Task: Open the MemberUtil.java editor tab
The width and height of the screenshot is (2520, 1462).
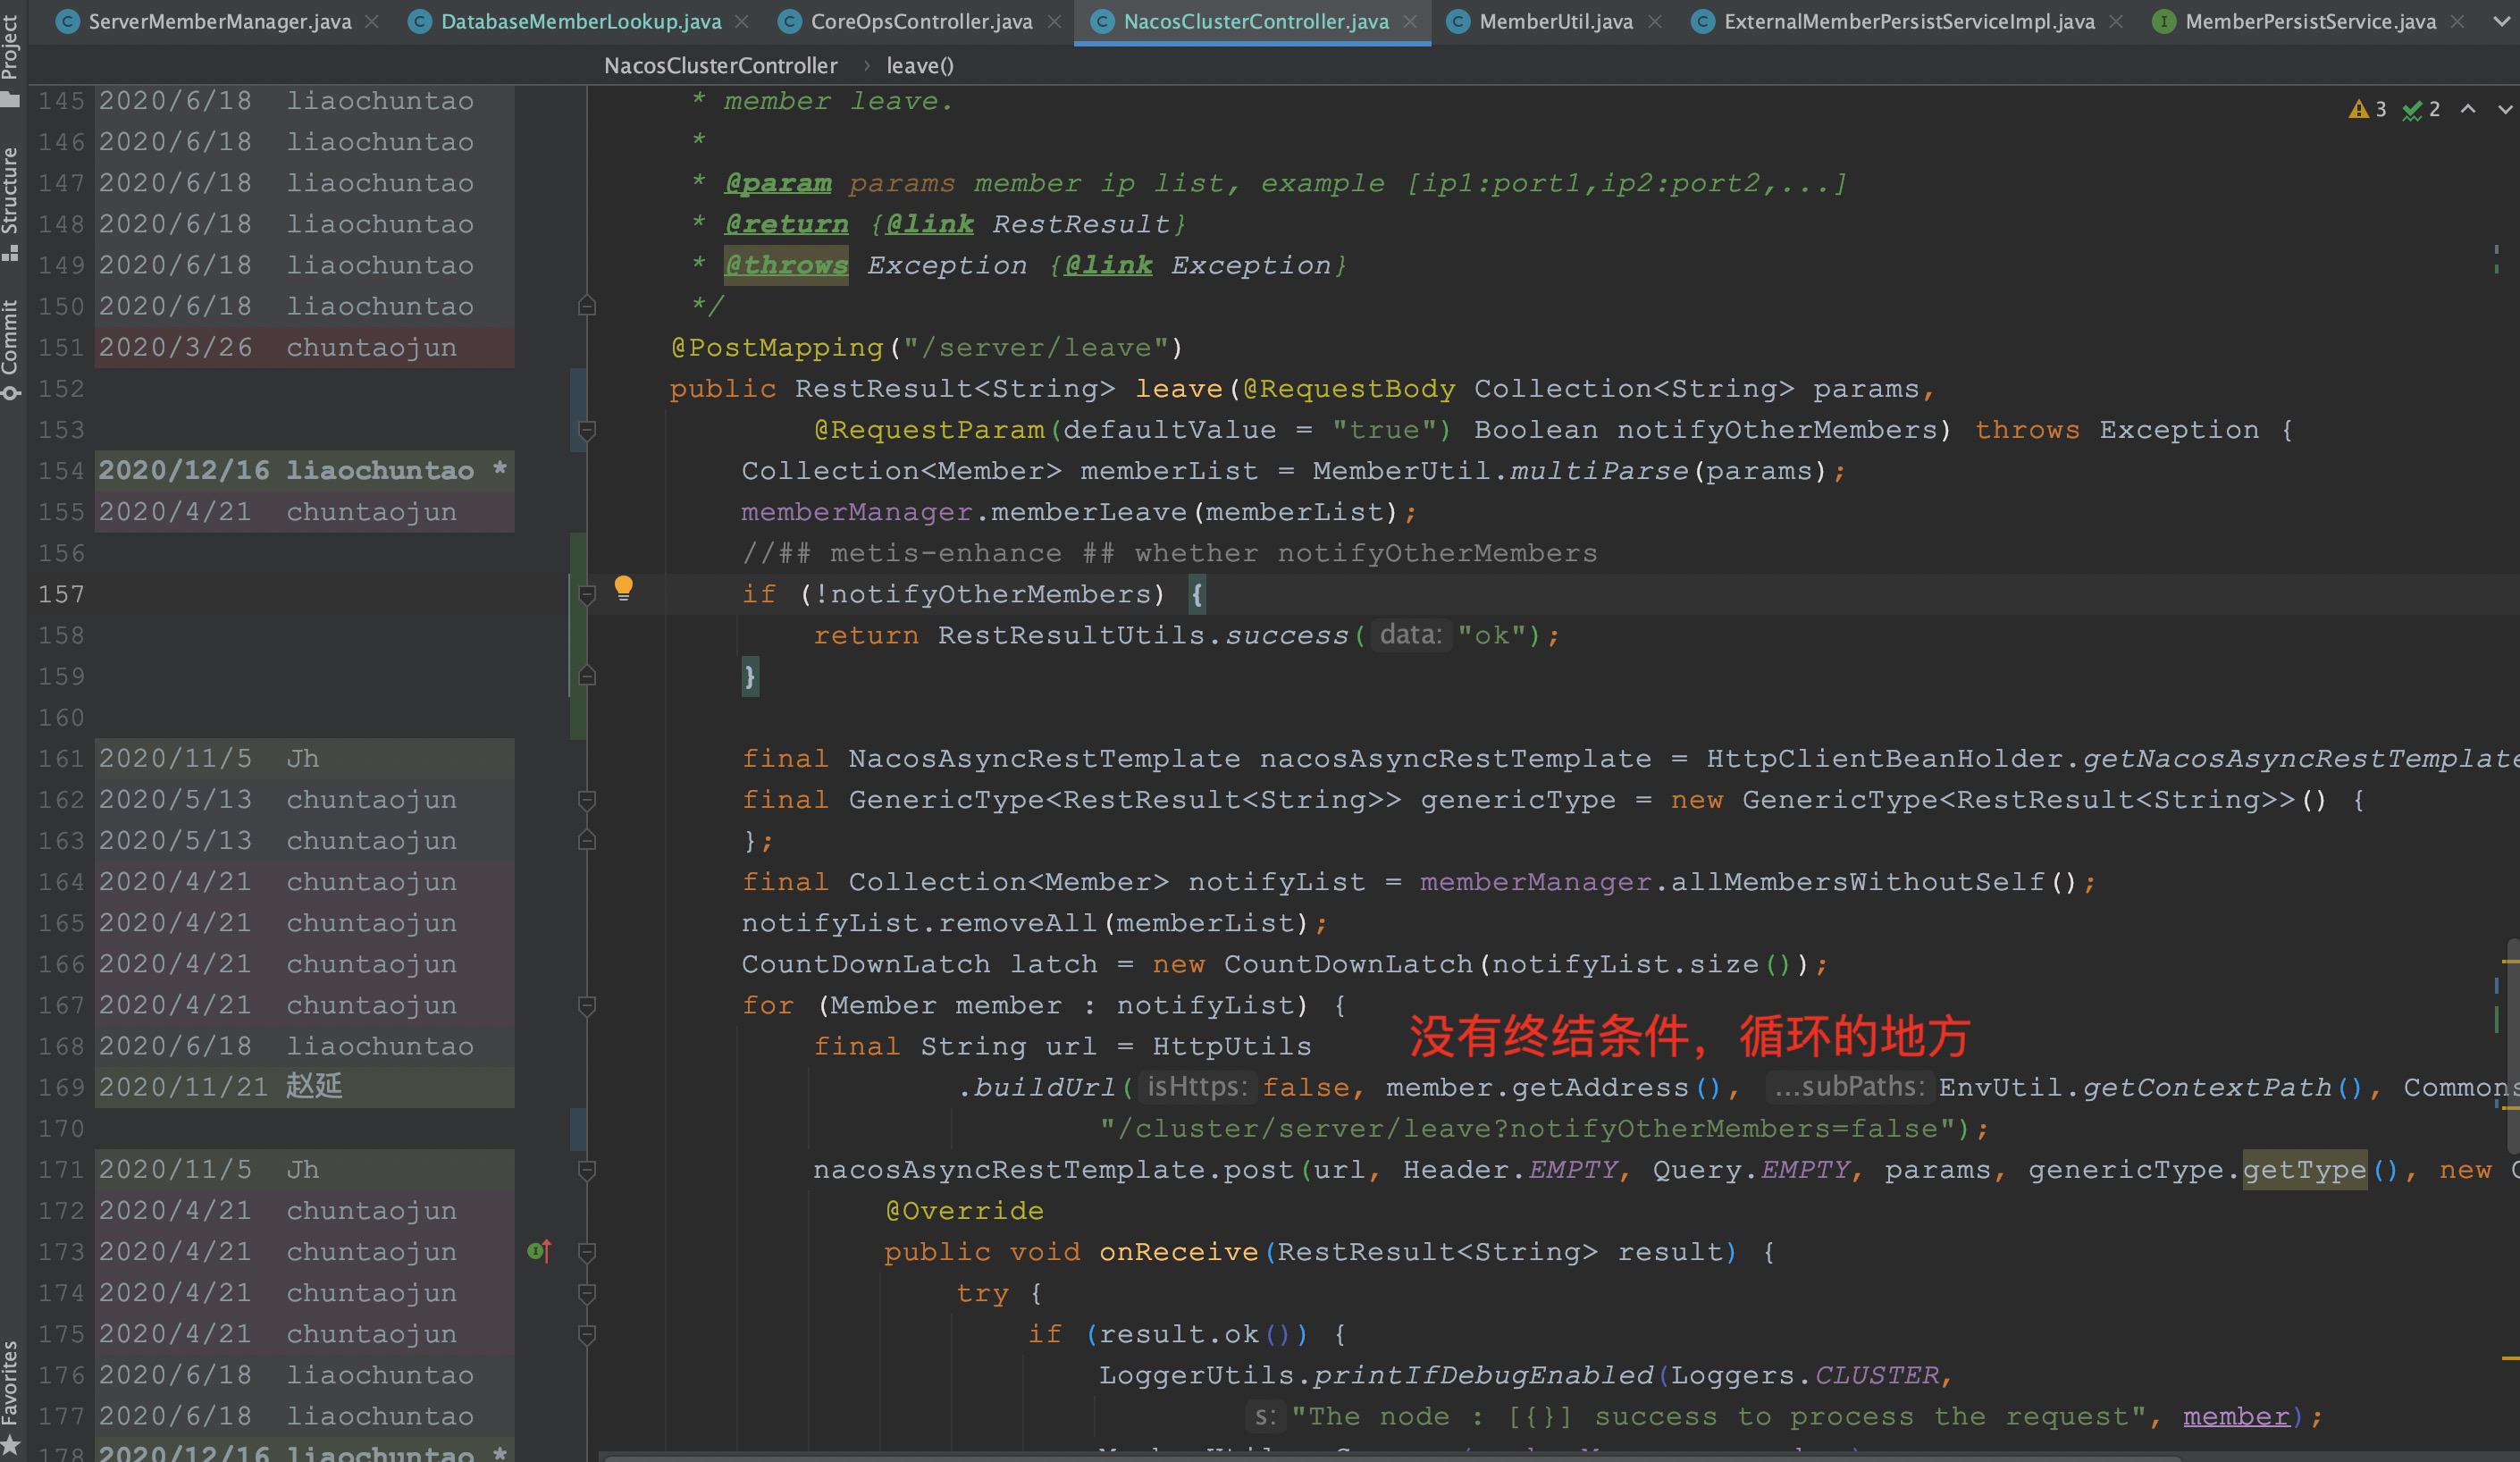Action: [1554, 21]
